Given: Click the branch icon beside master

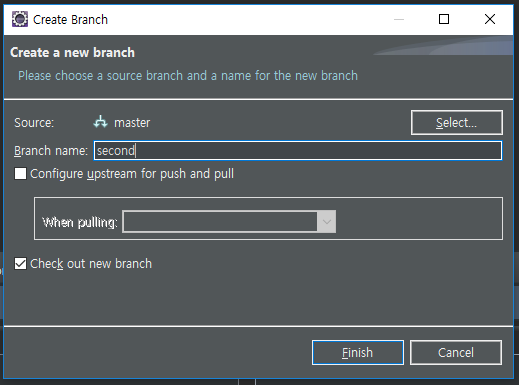Looking at the screenshot, I should [100, 122].
